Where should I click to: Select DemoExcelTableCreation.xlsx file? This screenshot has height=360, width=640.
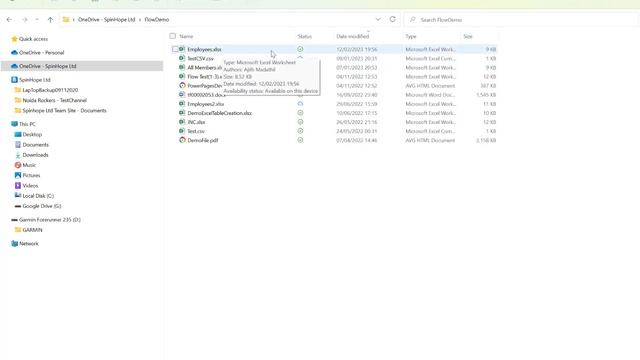tap(220, 113)
